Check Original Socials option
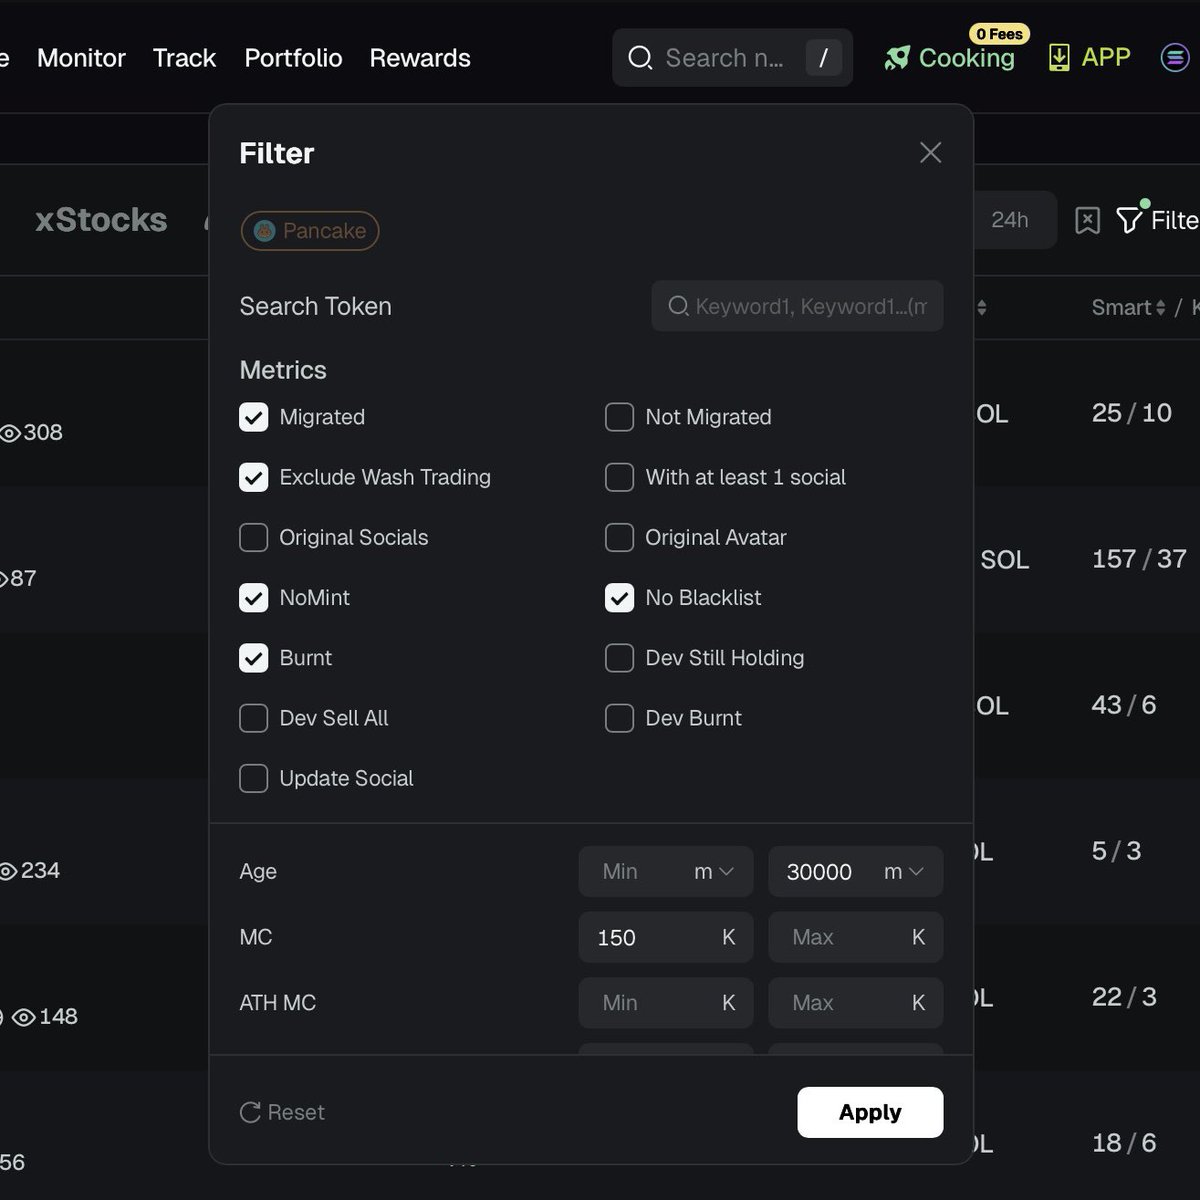Image resolution: width=1200 pixels, height=1200 pixels. (x=254, y=537)
